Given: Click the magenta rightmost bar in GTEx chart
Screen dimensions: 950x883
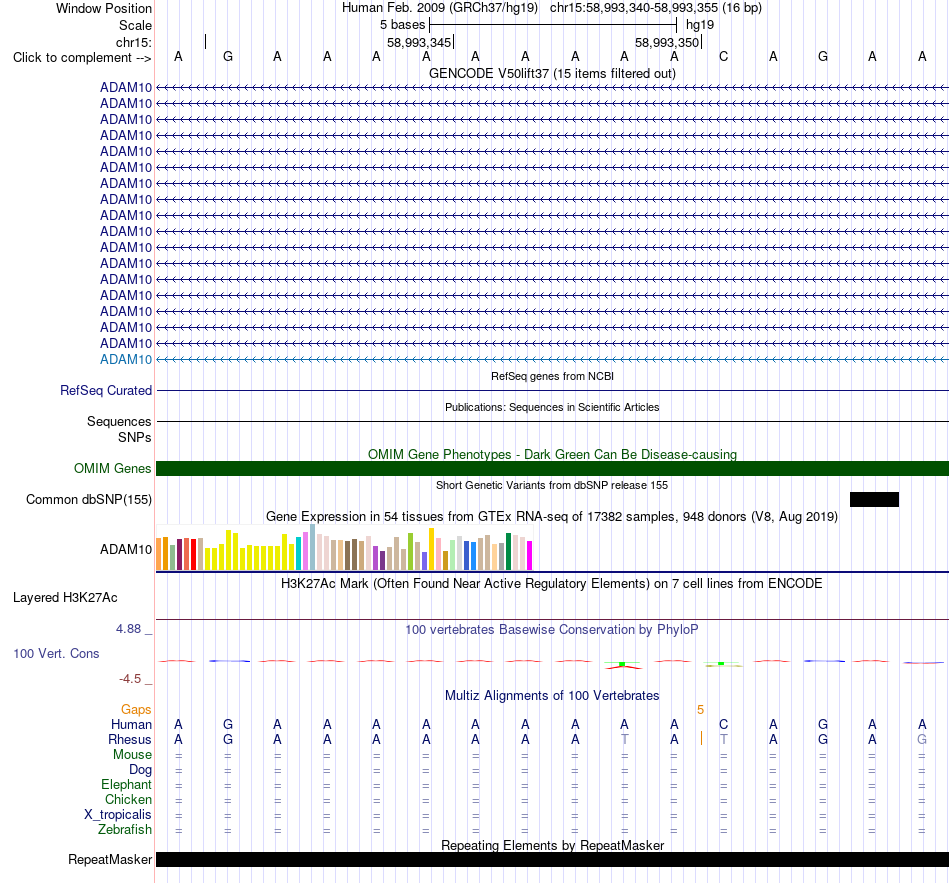Looking at the screenshot, I should coord(529,555).
